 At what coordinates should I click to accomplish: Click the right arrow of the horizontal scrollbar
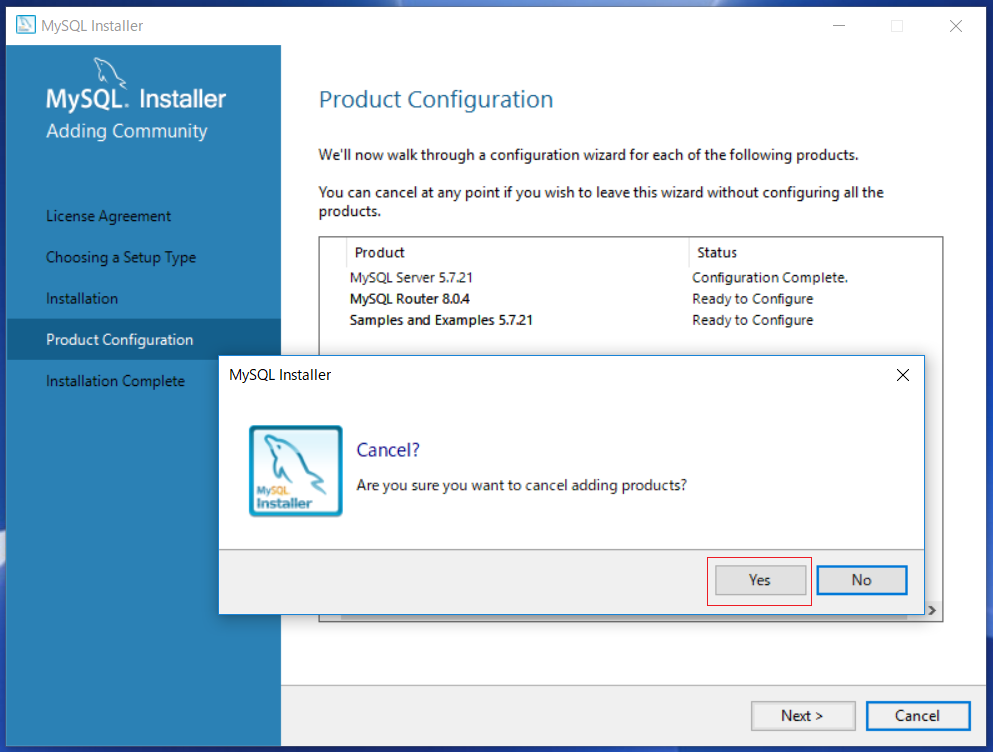[931, 609]
